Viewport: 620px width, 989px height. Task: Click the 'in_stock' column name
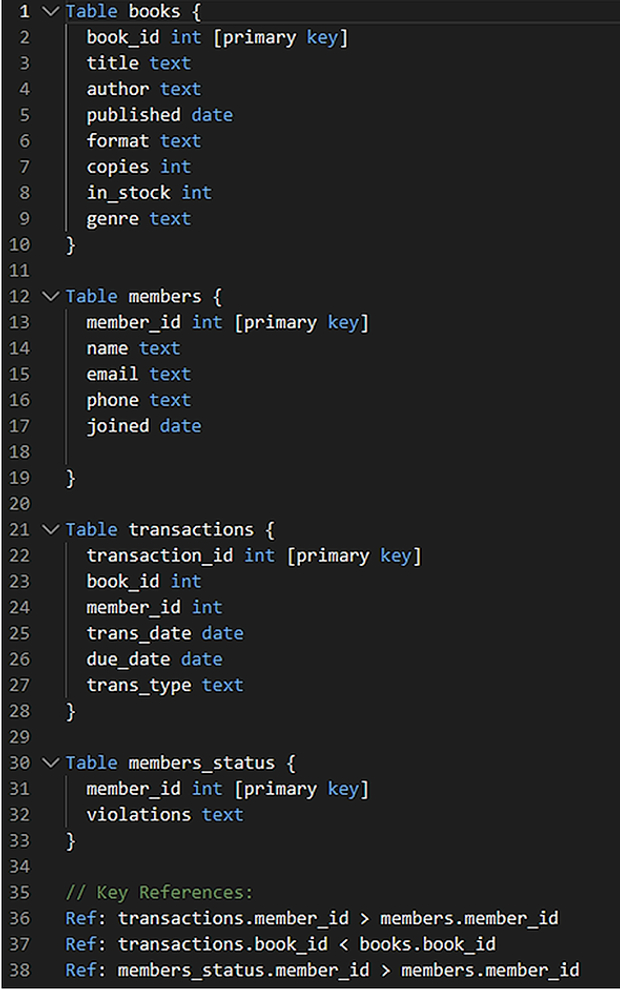[128, 193]
